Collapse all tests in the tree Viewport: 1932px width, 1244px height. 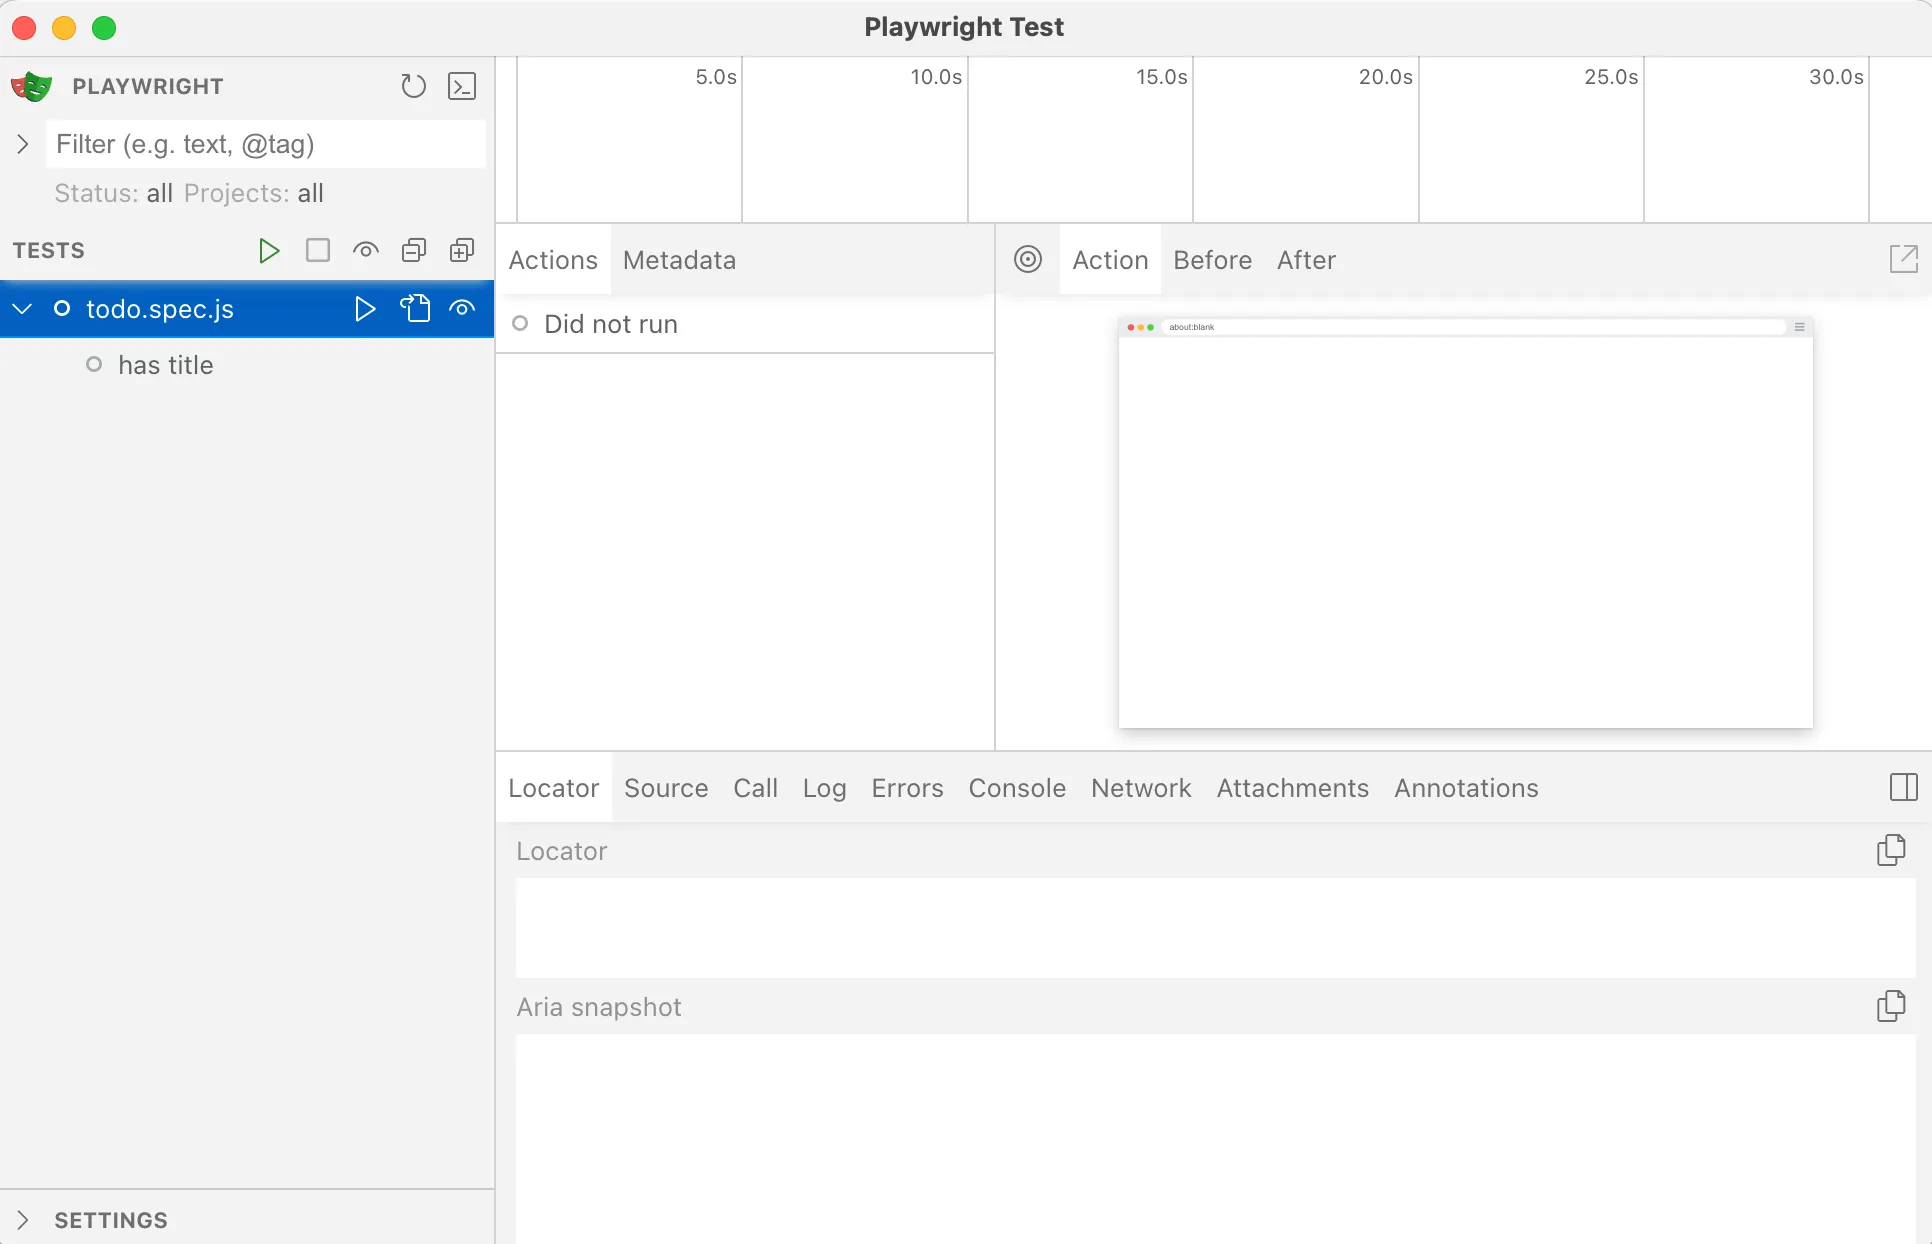(x=414, y=250)
